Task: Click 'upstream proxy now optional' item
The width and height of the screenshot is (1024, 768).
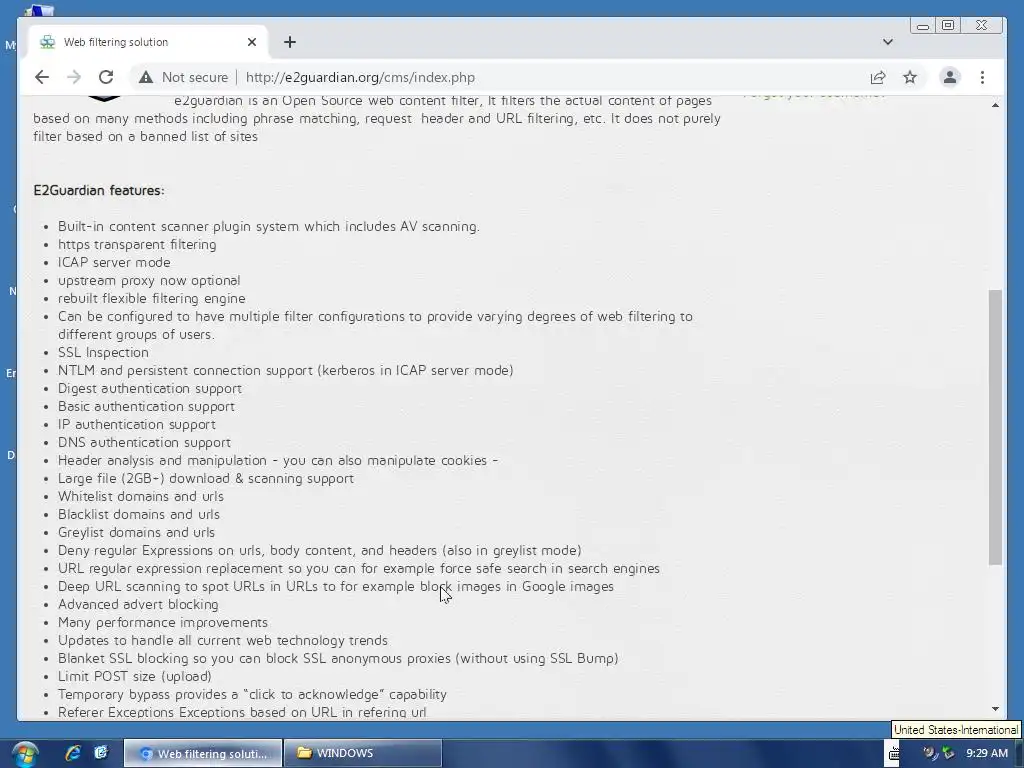Action: [x=149, y=280]
